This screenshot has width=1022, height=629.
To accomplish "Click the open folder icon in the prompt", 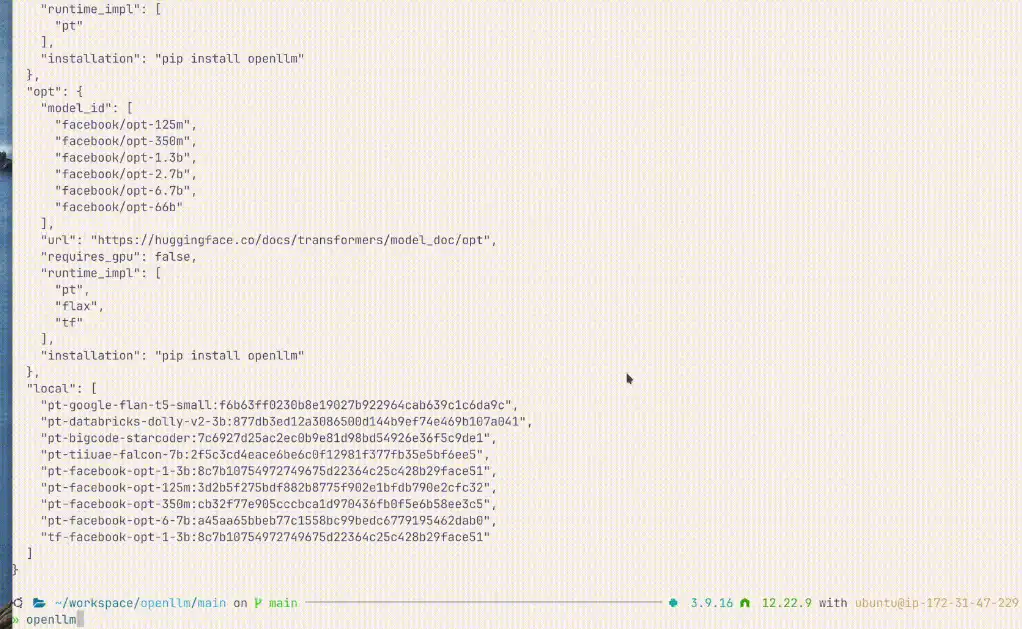I will pos(39,603).
